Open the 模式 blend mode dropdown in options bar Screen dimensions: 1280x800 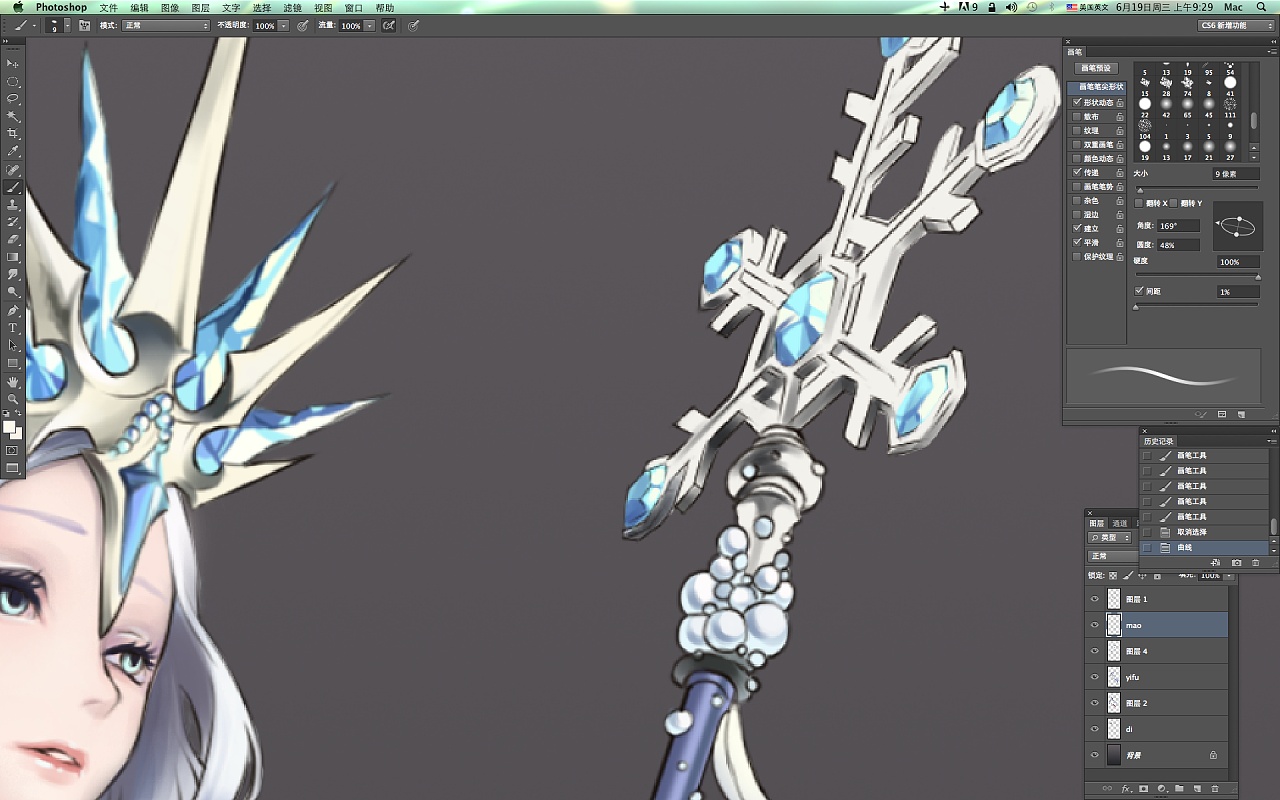click(x=165, y=25)
